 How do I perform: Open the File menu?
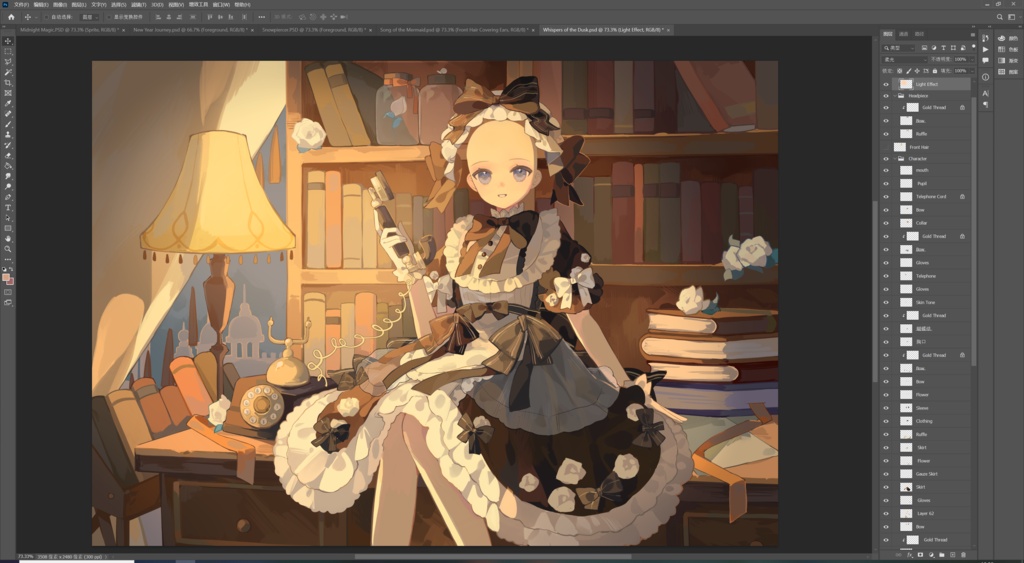tap(22, 5)
